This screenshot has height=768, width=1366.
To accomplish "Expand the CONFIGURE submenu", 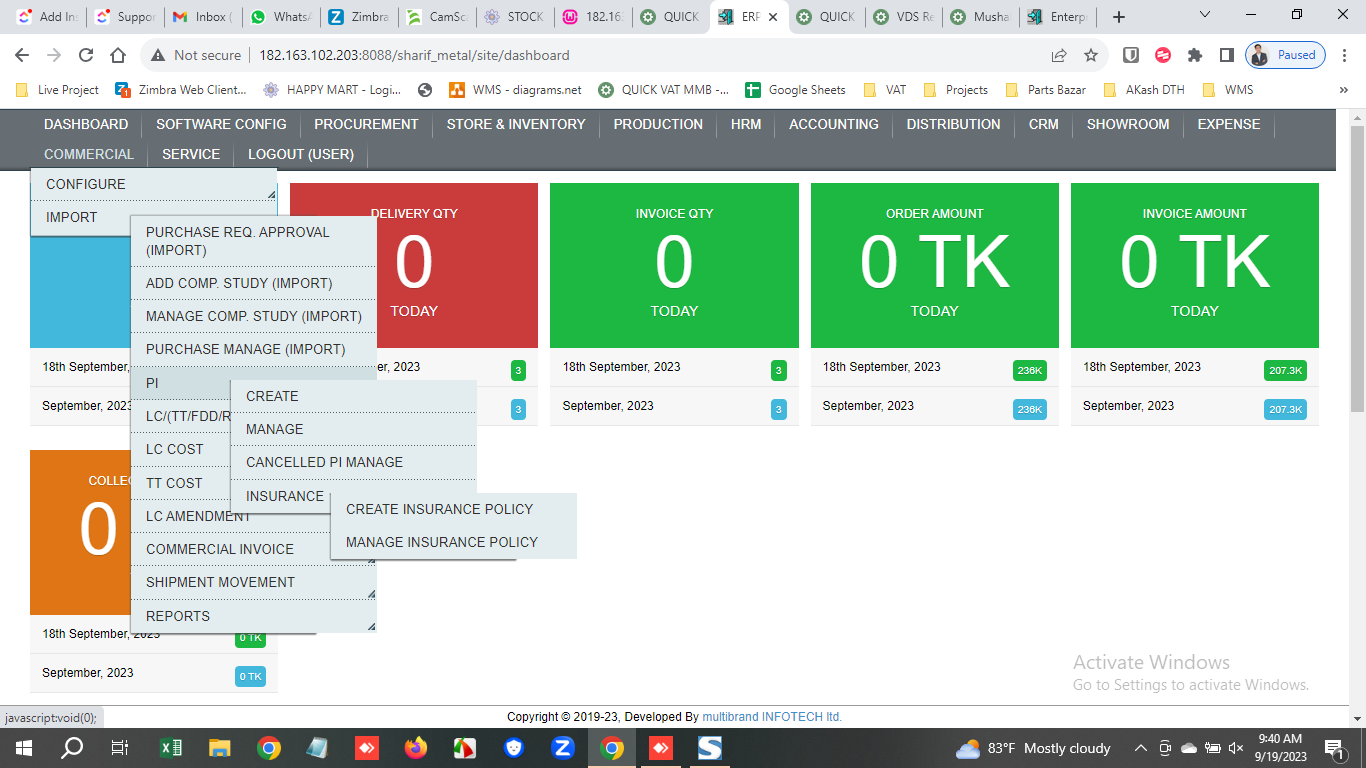I will pos(154,184).
